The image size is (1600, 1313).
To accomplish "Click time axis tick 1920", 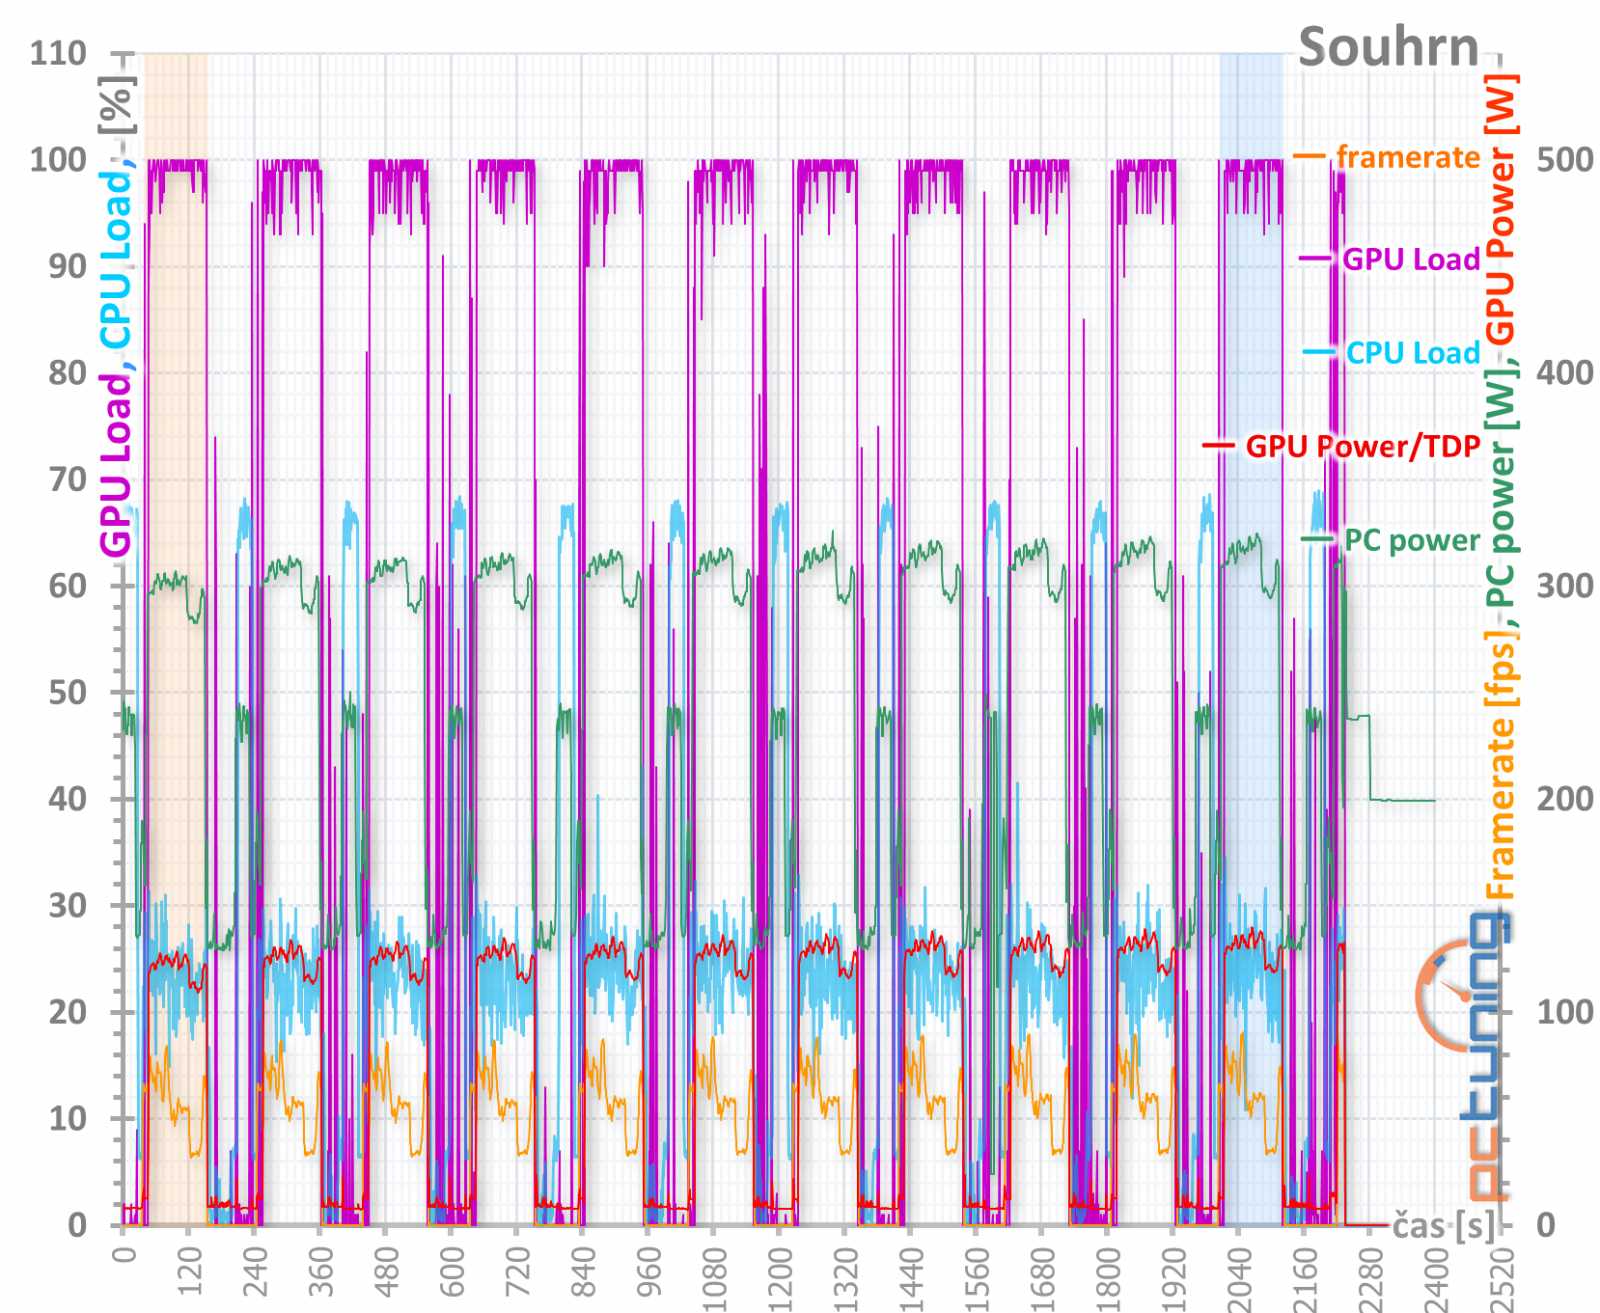I will 1174,1279.
